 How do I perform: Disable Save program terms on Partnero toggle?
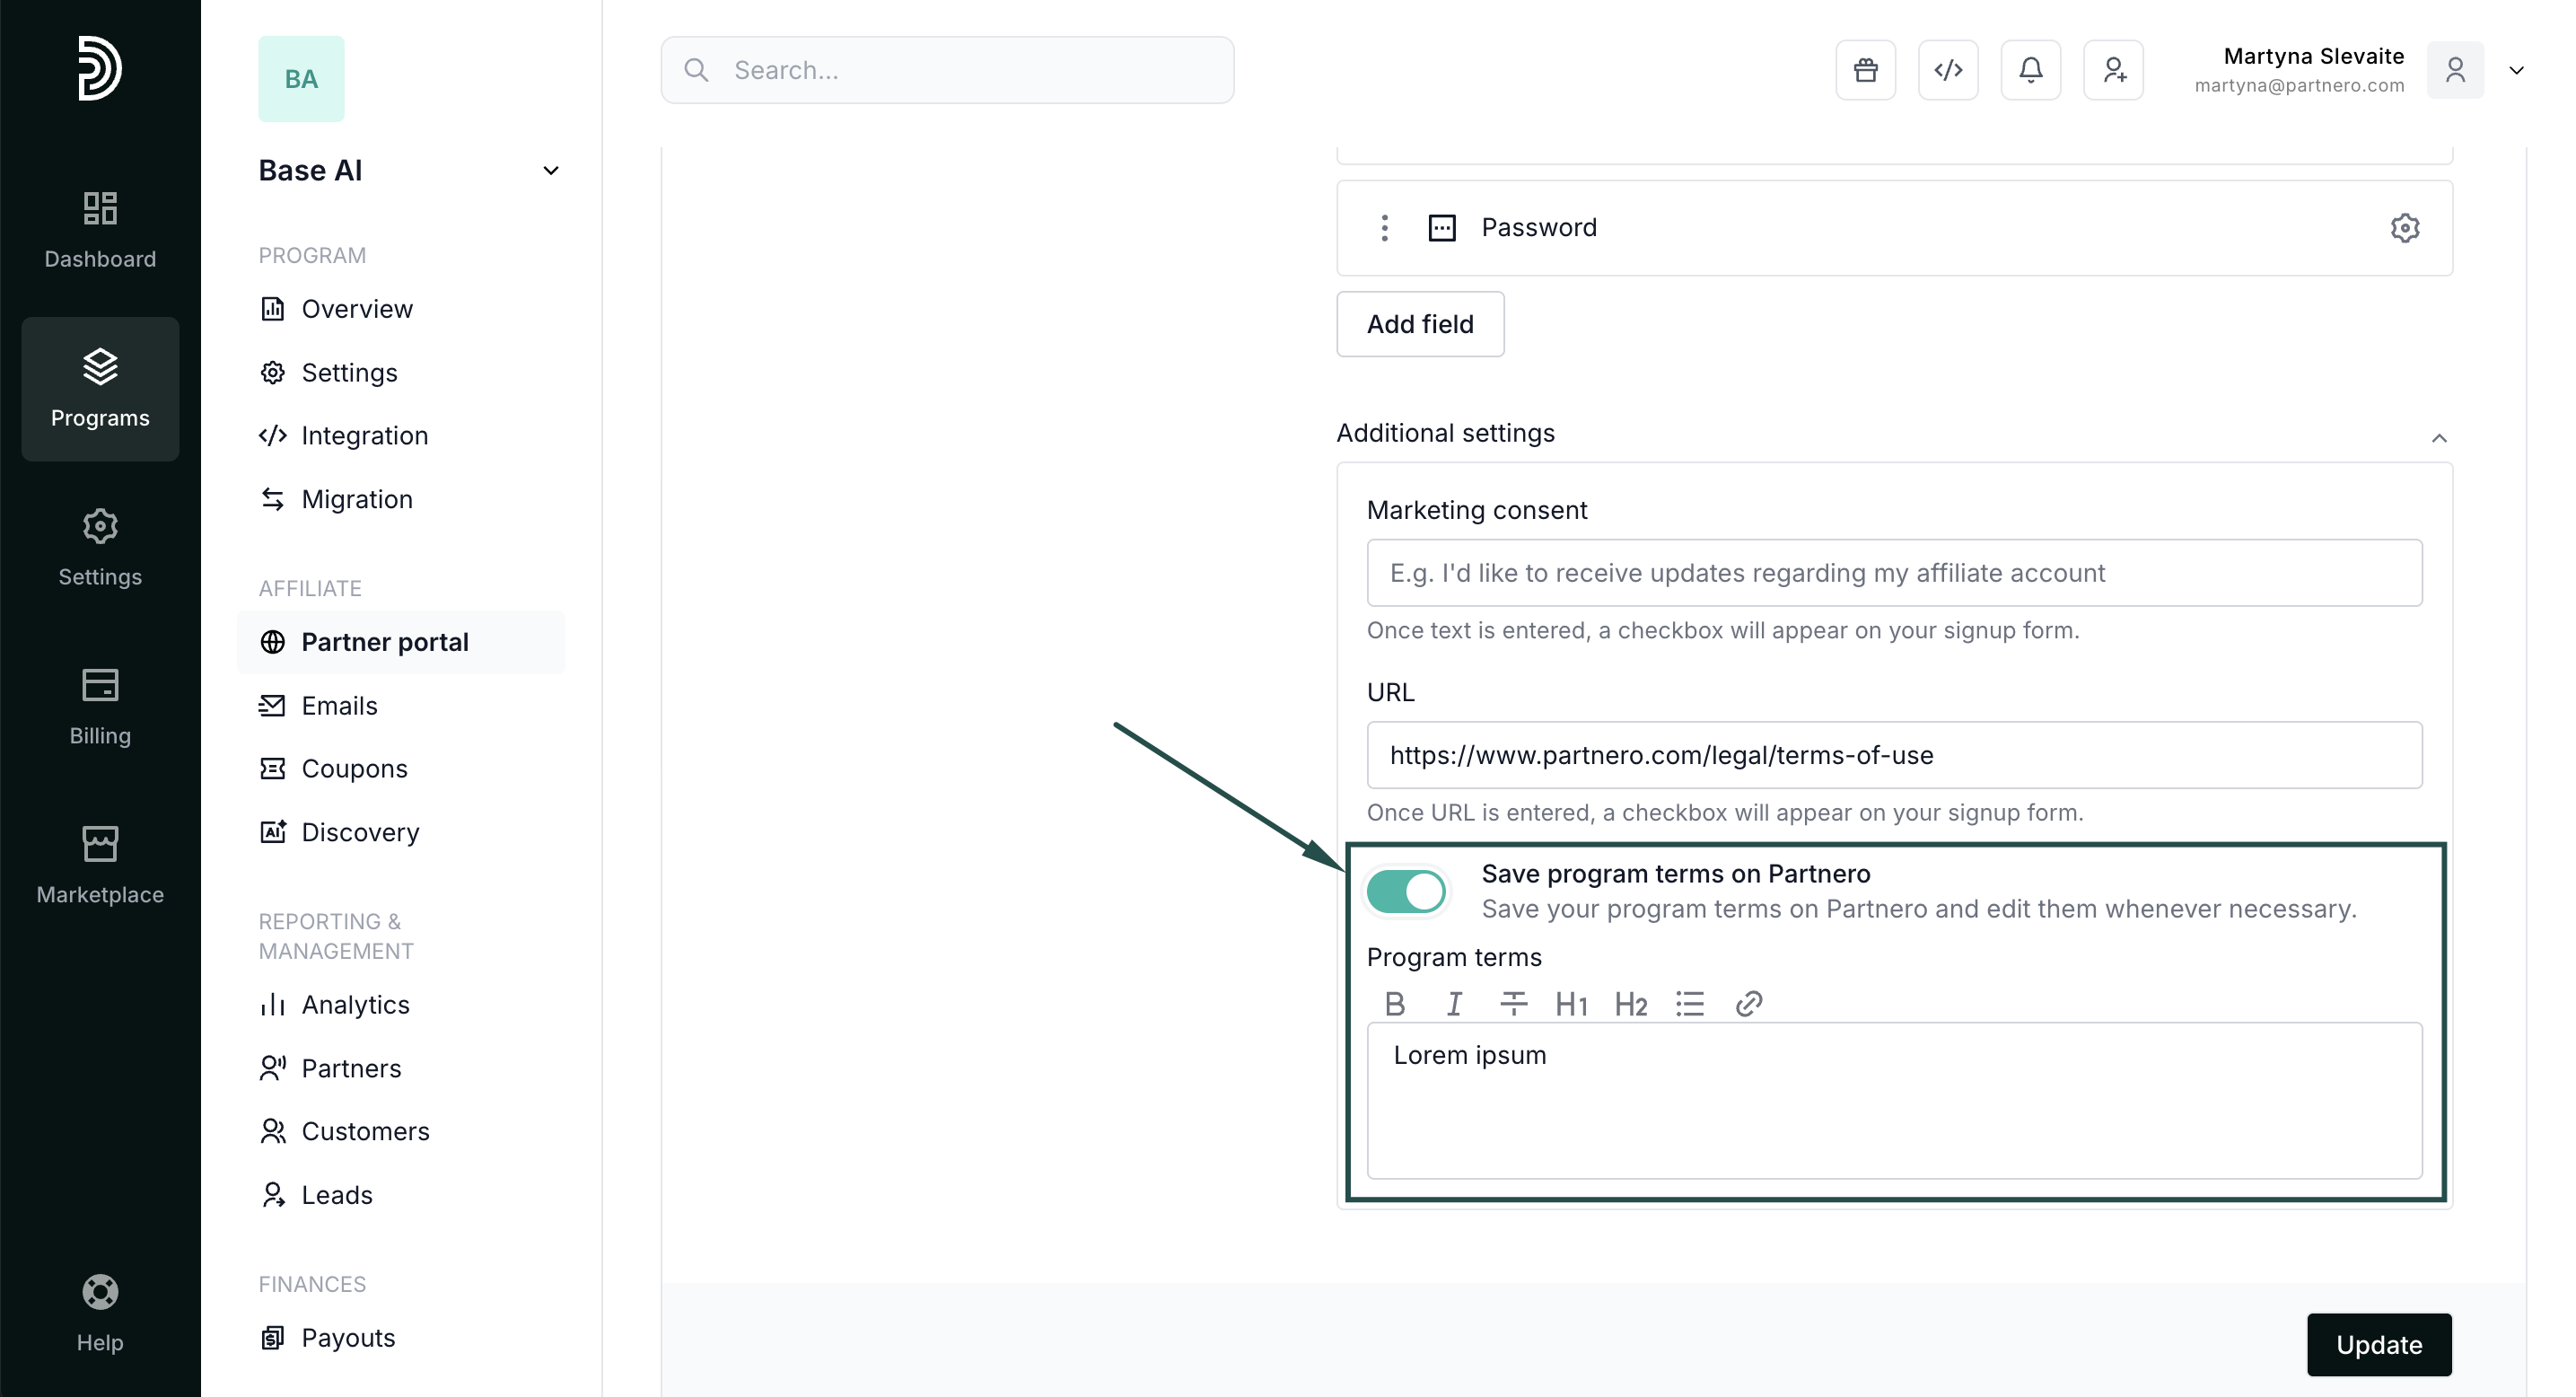point(1406,891)
